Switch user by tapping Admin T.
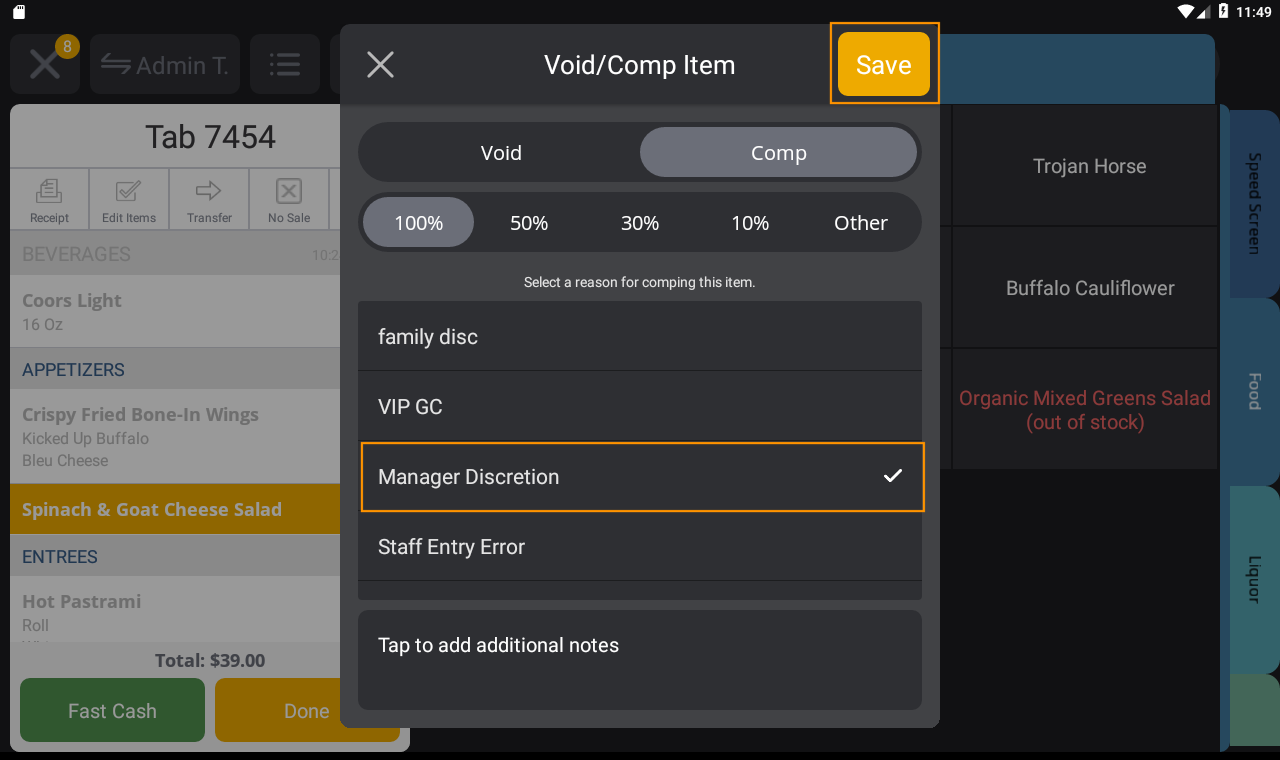The height and width of the screenshot is (760, 1280). click(x=164, y=65)
